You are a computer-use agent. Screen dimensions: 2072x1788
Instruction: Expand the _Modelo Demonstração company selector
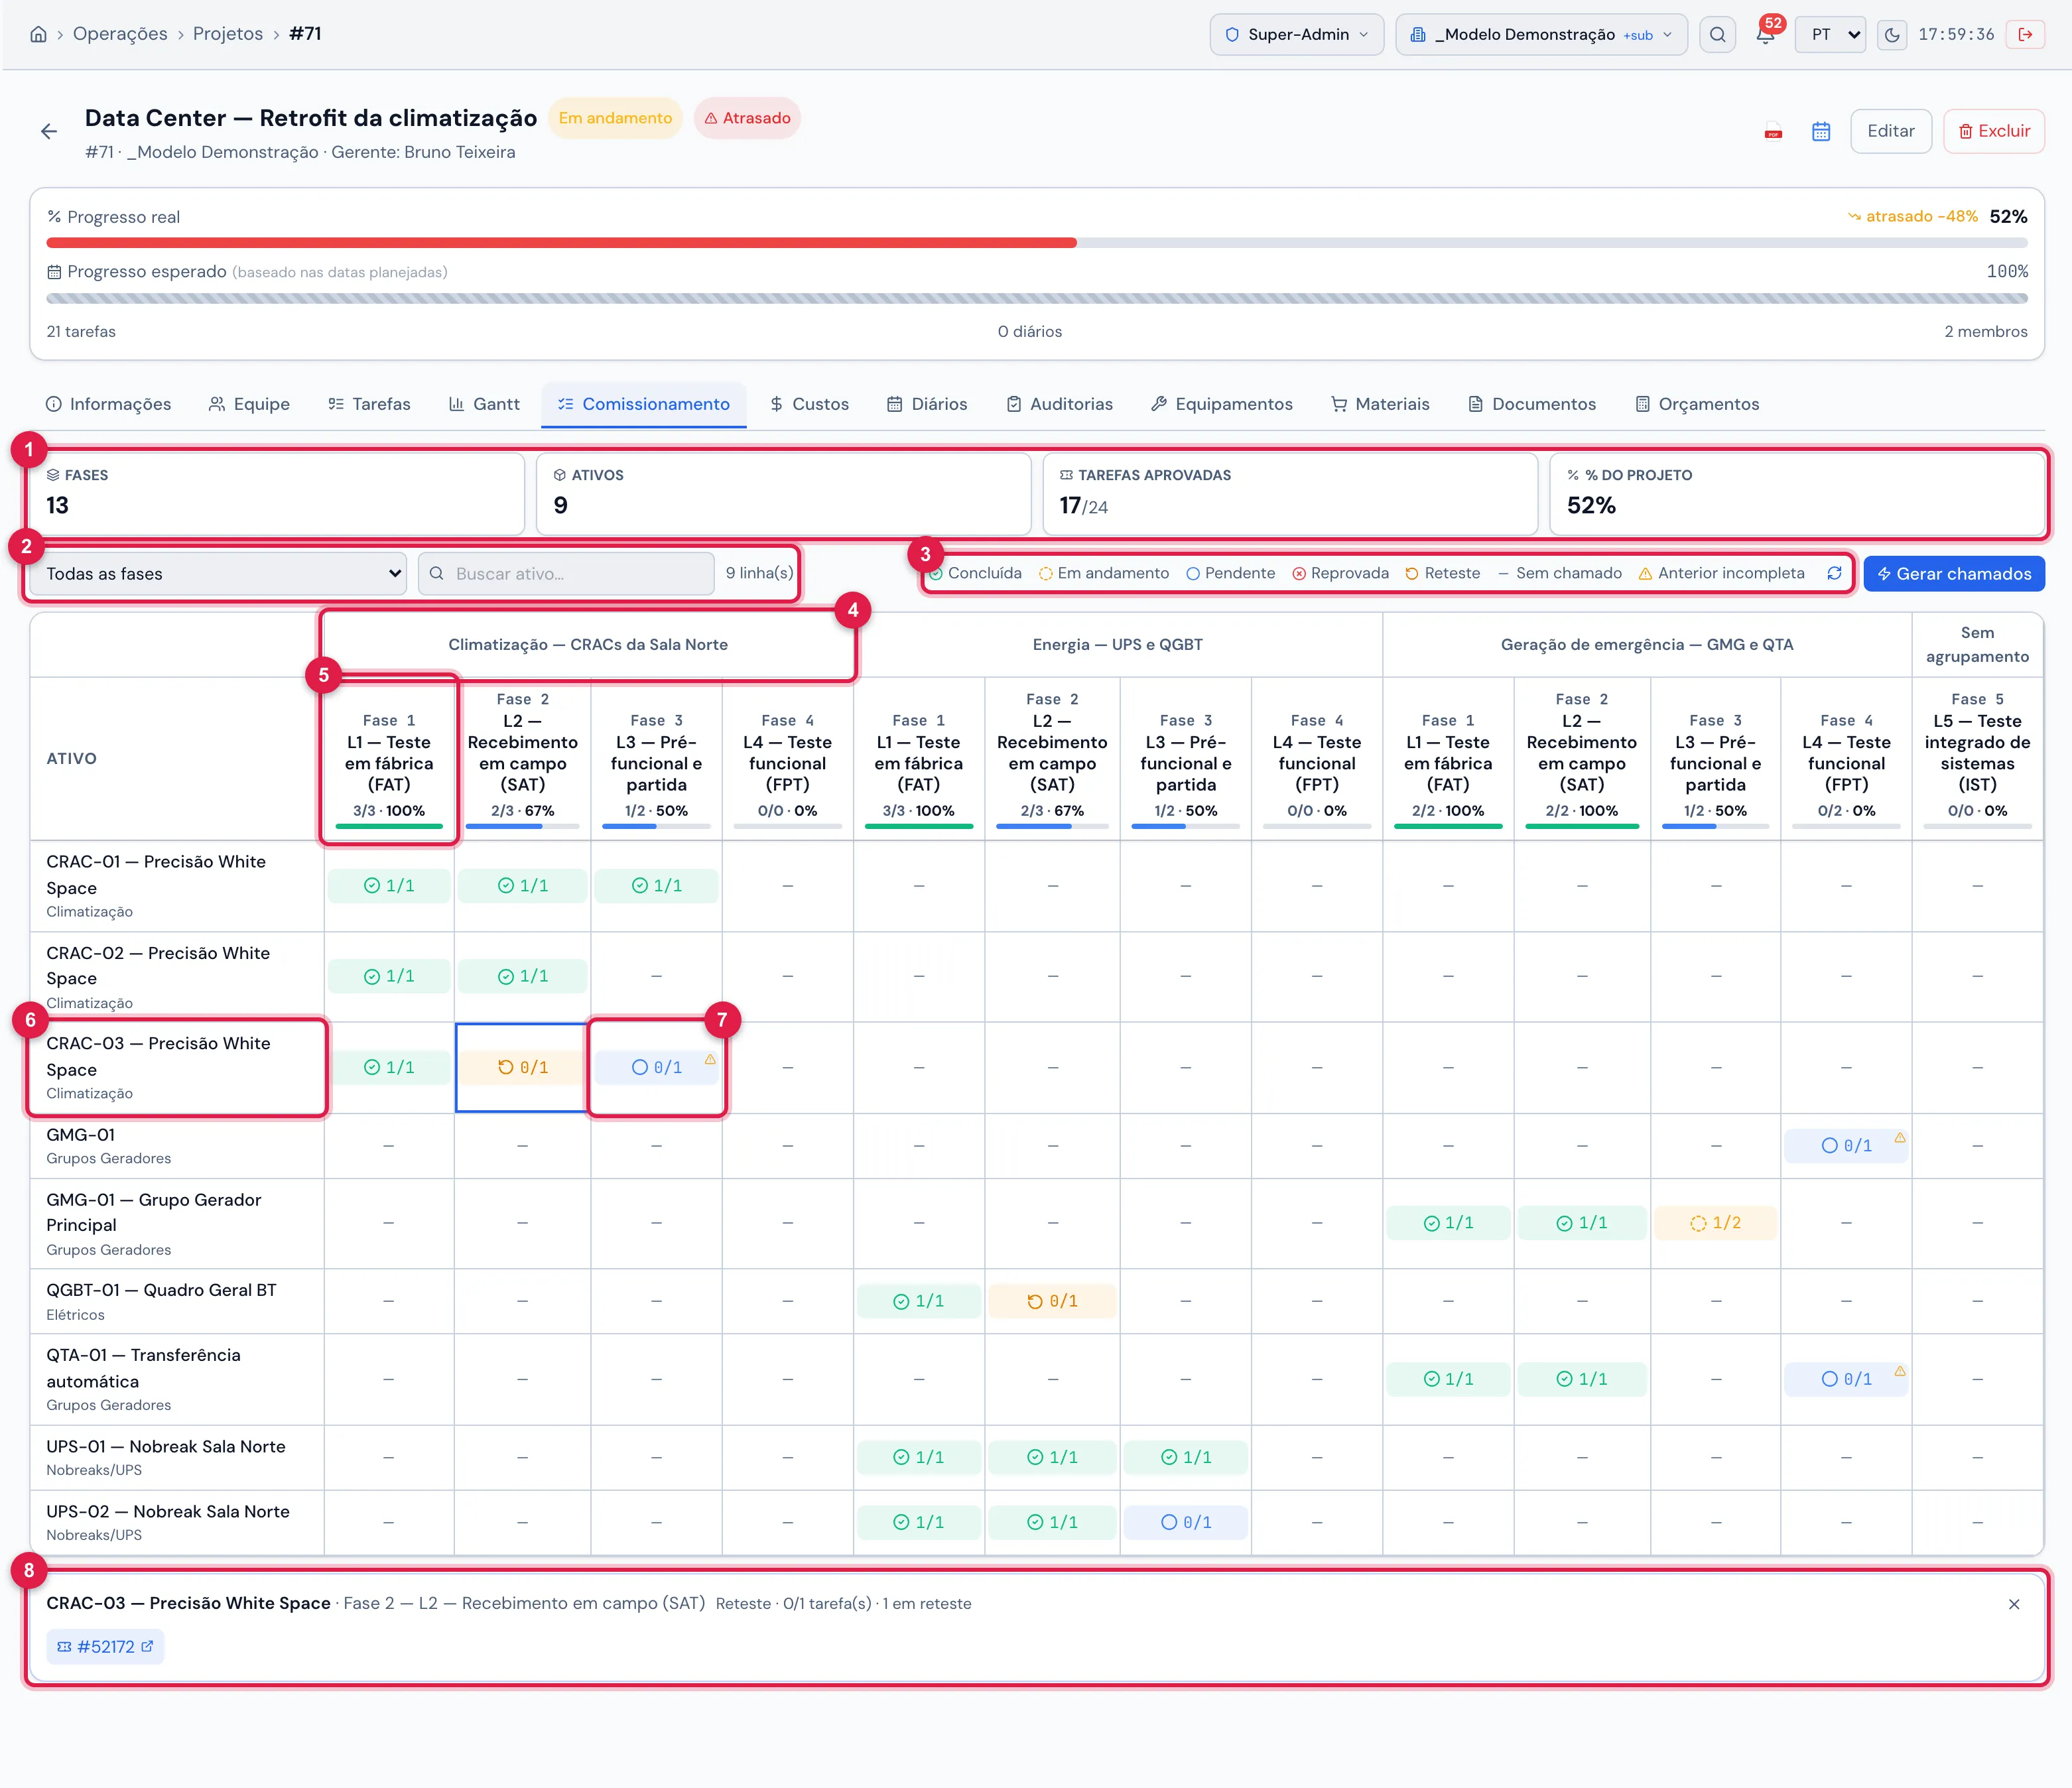click(1541, 34)
